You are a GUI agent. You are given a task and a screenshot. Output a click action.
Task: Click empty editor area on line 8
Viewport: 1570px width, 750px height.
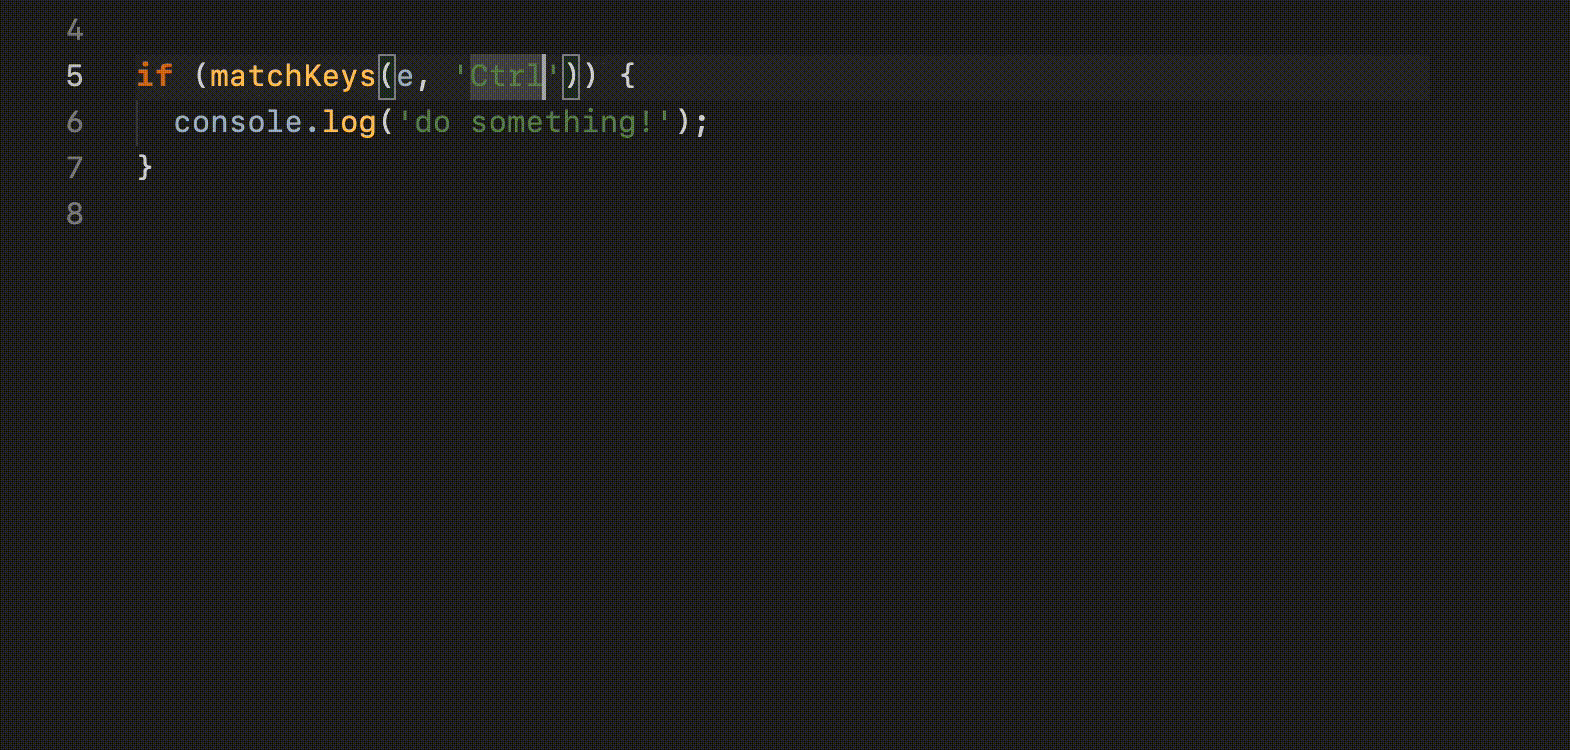tap(780, 214)
